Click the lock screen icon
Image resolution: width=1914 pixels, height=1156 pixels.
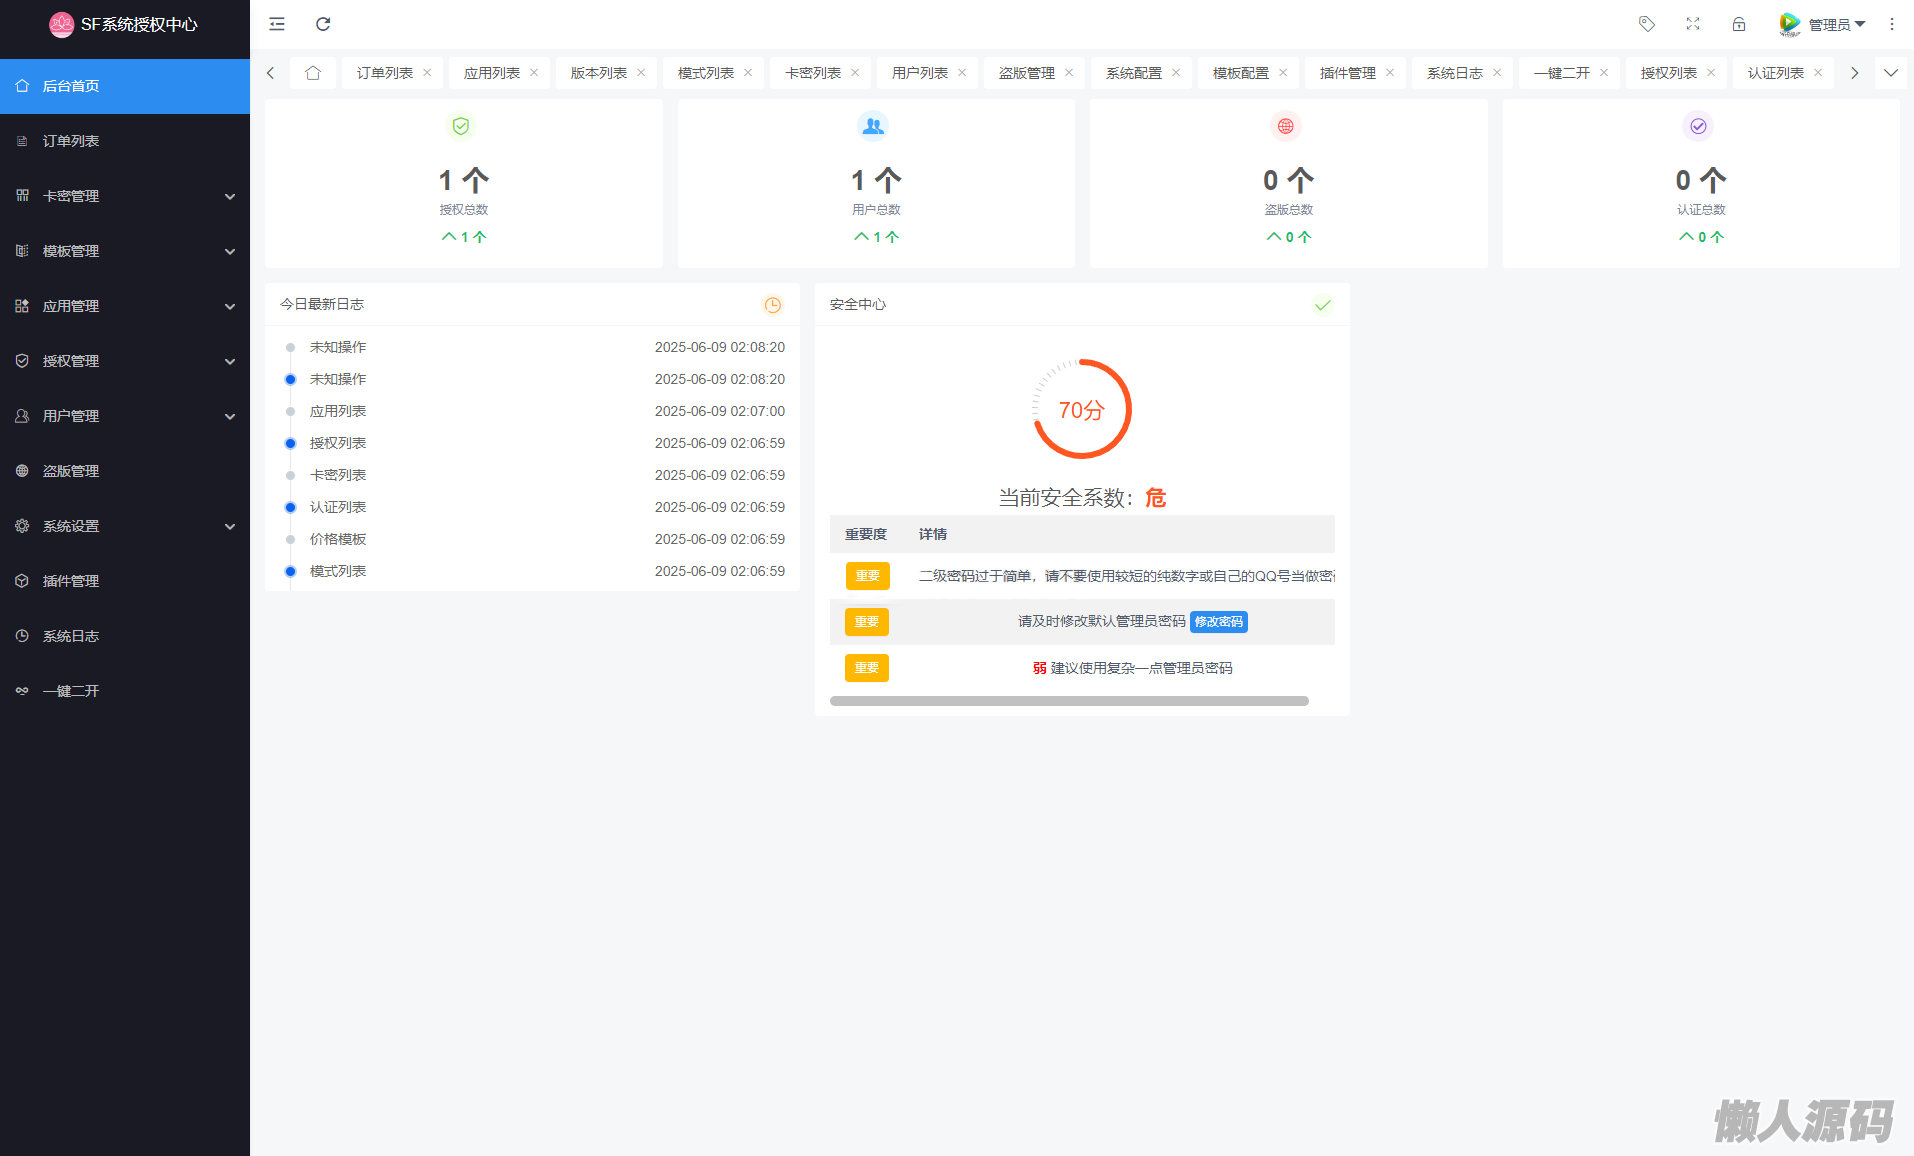coord(1739,24)
